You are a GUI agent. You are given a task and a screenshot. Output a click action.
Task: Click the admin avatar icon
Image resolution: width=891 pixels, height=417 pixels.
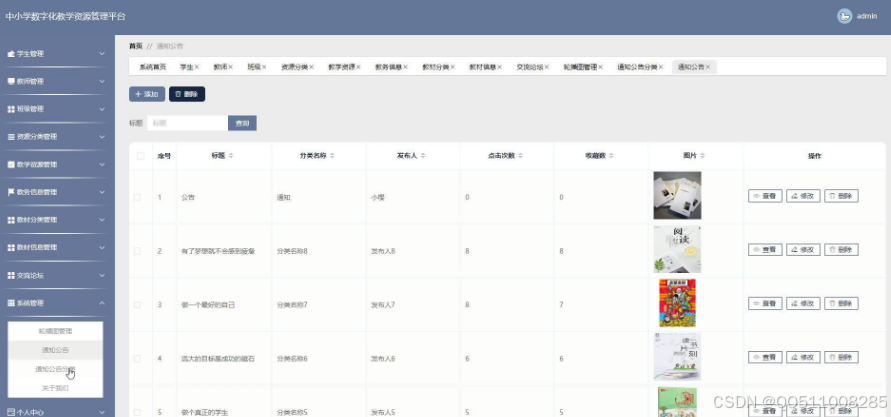[844, 16]
